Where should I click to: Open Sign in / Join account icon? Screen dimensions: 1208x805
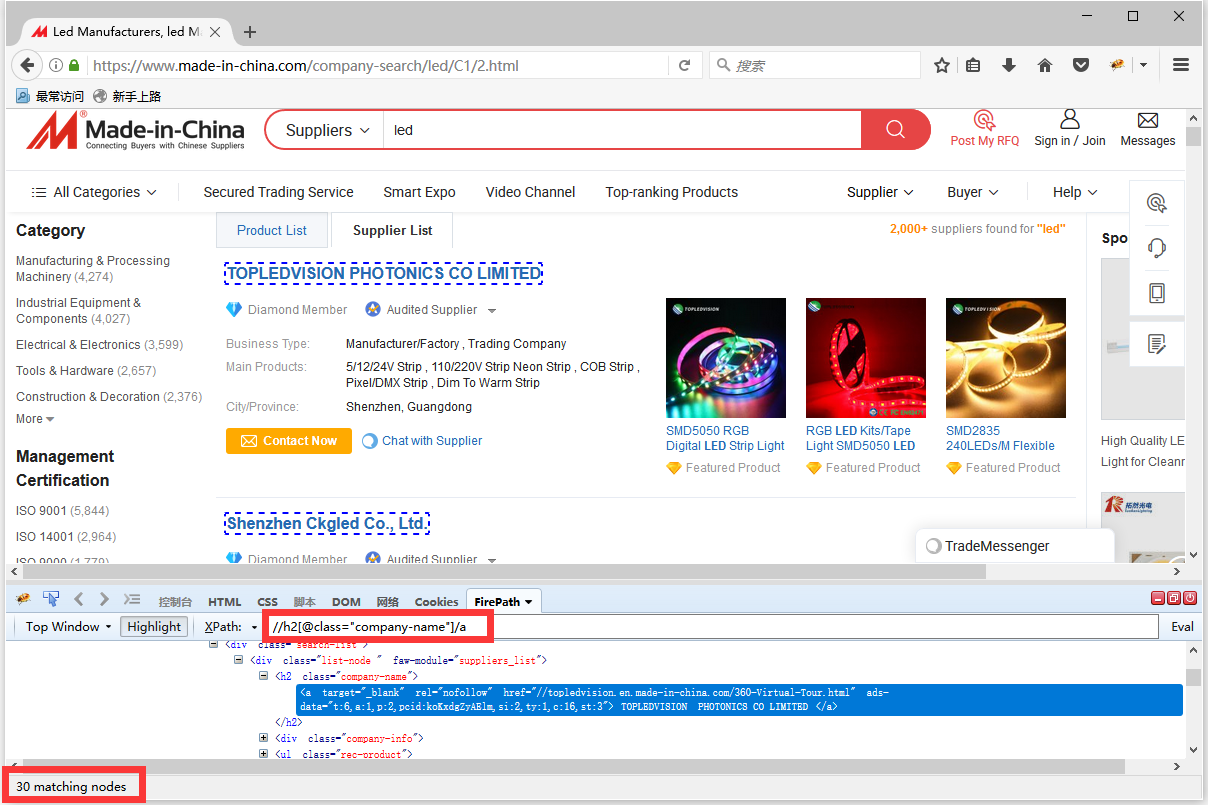(x=1070, y=129)
